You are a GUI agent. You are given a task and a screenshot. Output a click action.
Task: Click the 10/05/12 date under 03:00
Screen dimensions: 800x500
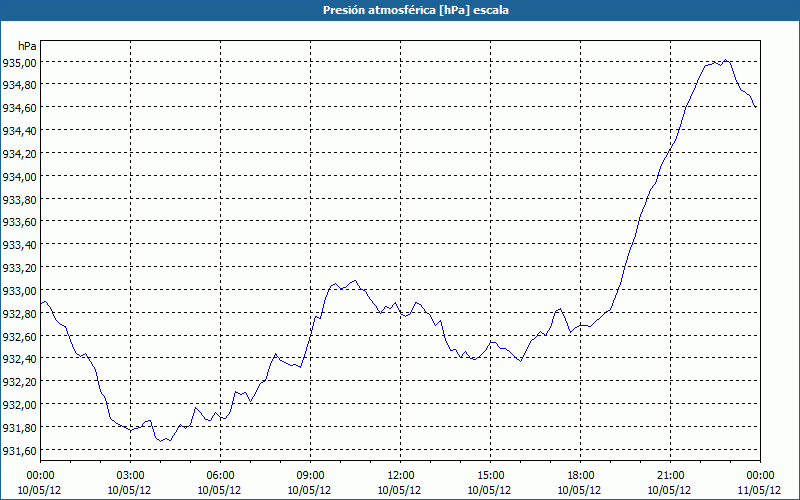(130, 490)
